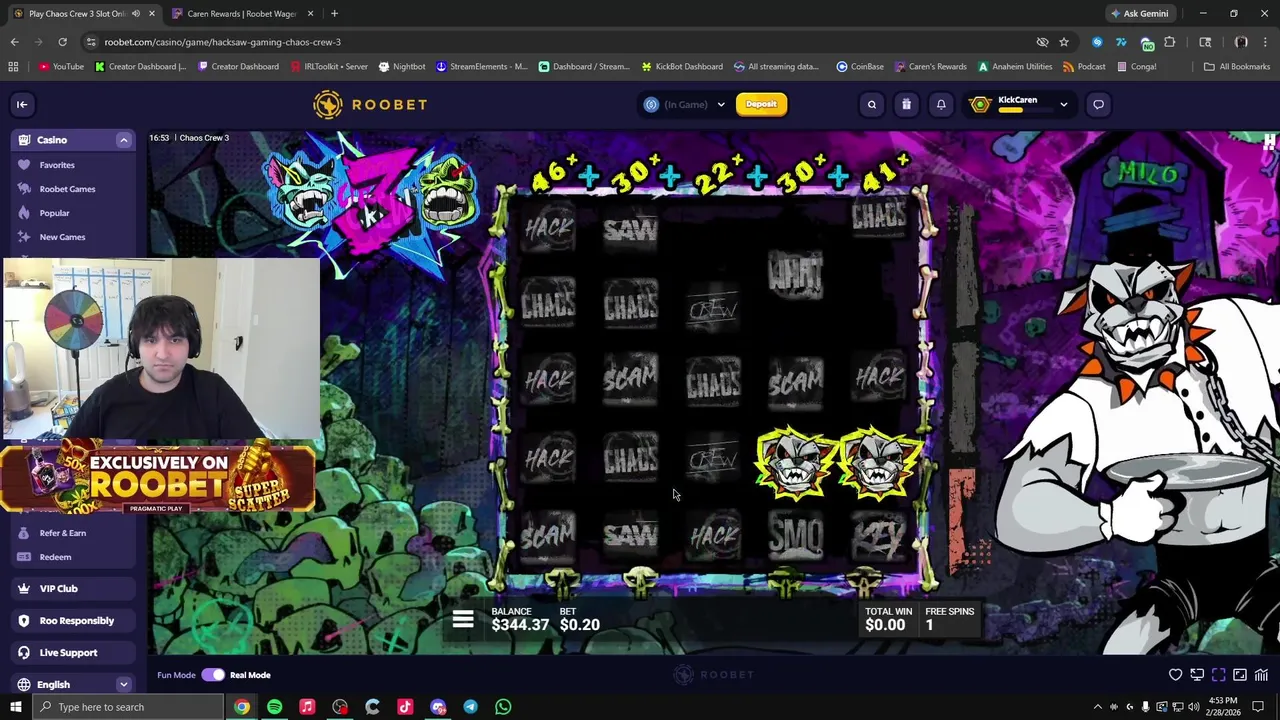Open the CoinBase bookmark
The height and width of the screenshot is (720, 1280).
coord(860,67)
